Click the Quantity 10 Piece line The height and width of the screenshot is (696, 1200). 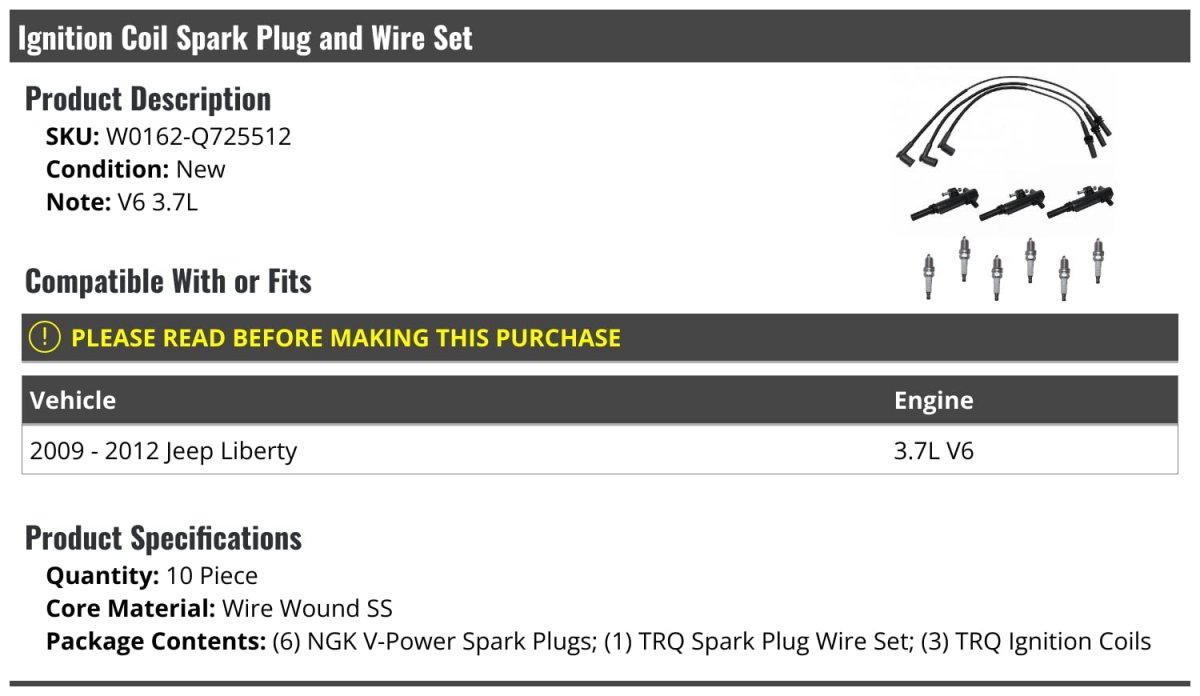(152, 576)
